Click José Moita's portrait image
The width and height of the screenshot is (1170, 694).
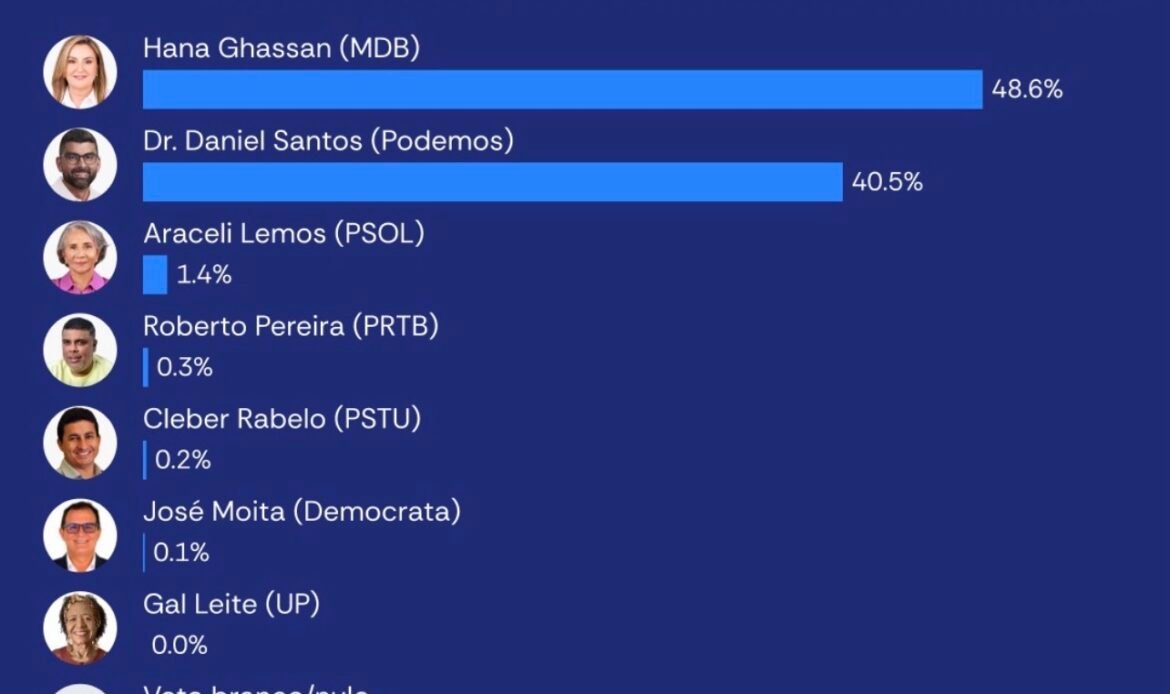pyautogui.click(x=80, y=535)
